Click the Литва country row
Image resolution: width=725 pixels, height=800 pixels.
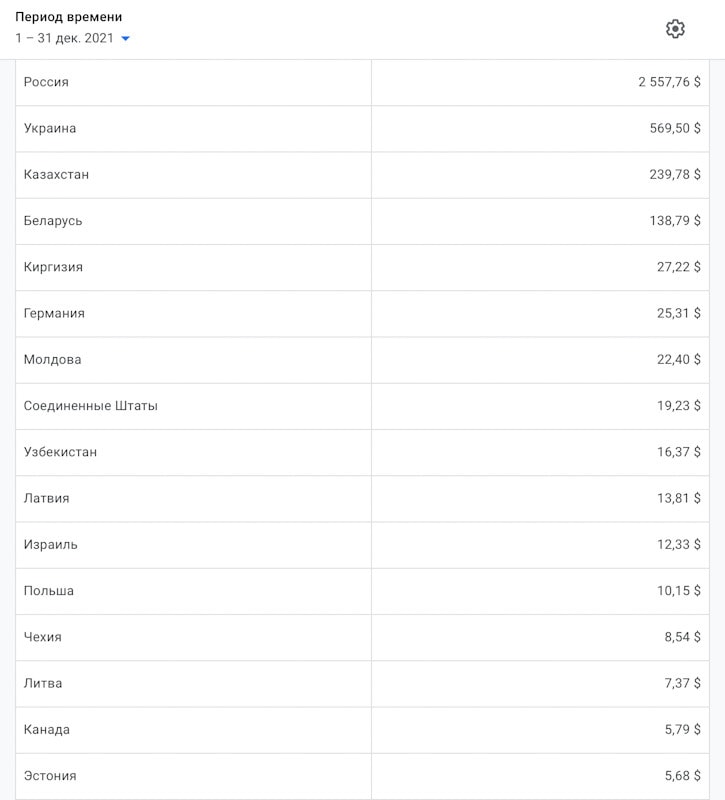[362, 684]
